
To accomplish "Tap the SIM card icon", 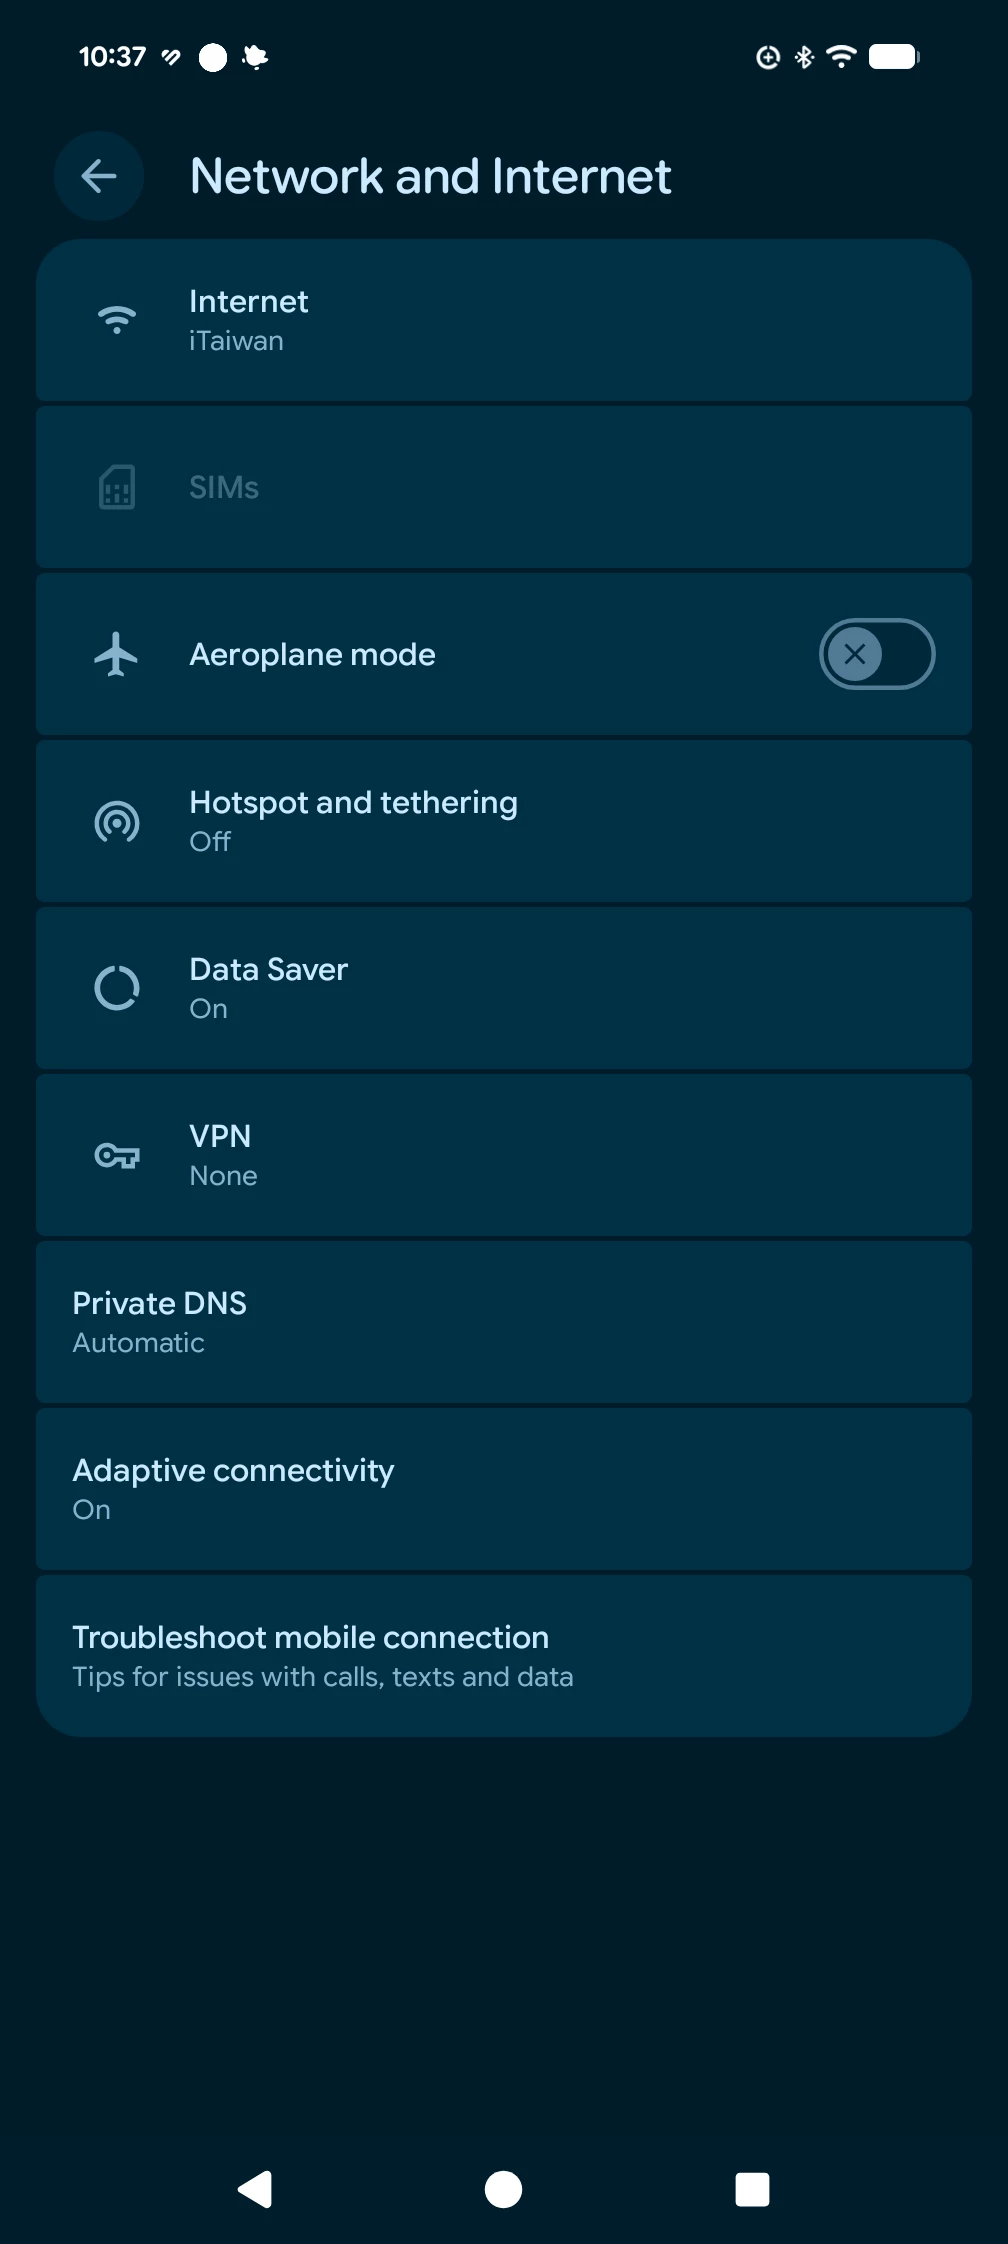I will [117, 488].
